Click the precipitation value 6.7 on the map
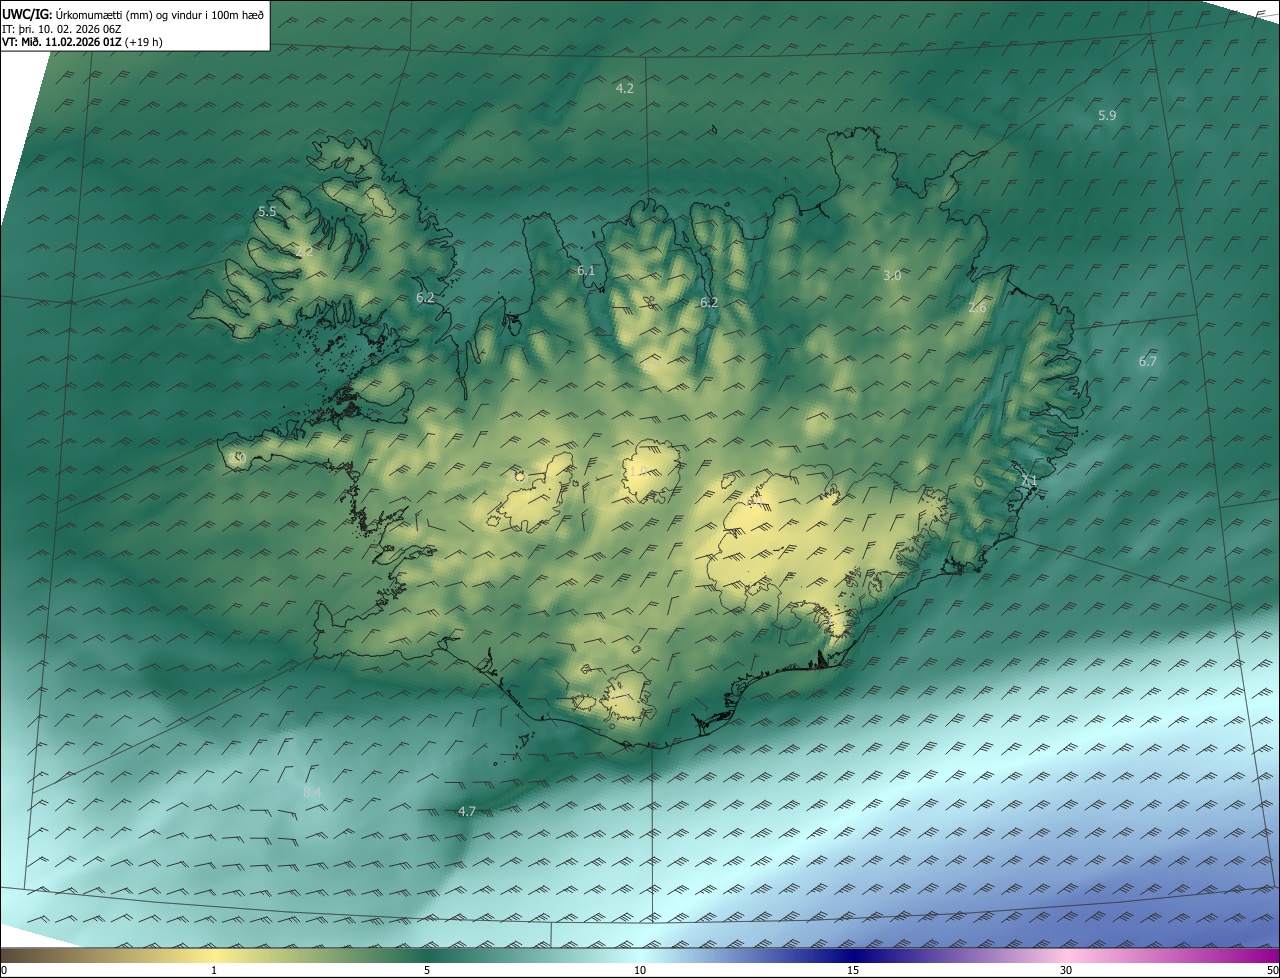Image resolution: width=1280 pixels, height=978 pixels. click(x=1147, y=361)
